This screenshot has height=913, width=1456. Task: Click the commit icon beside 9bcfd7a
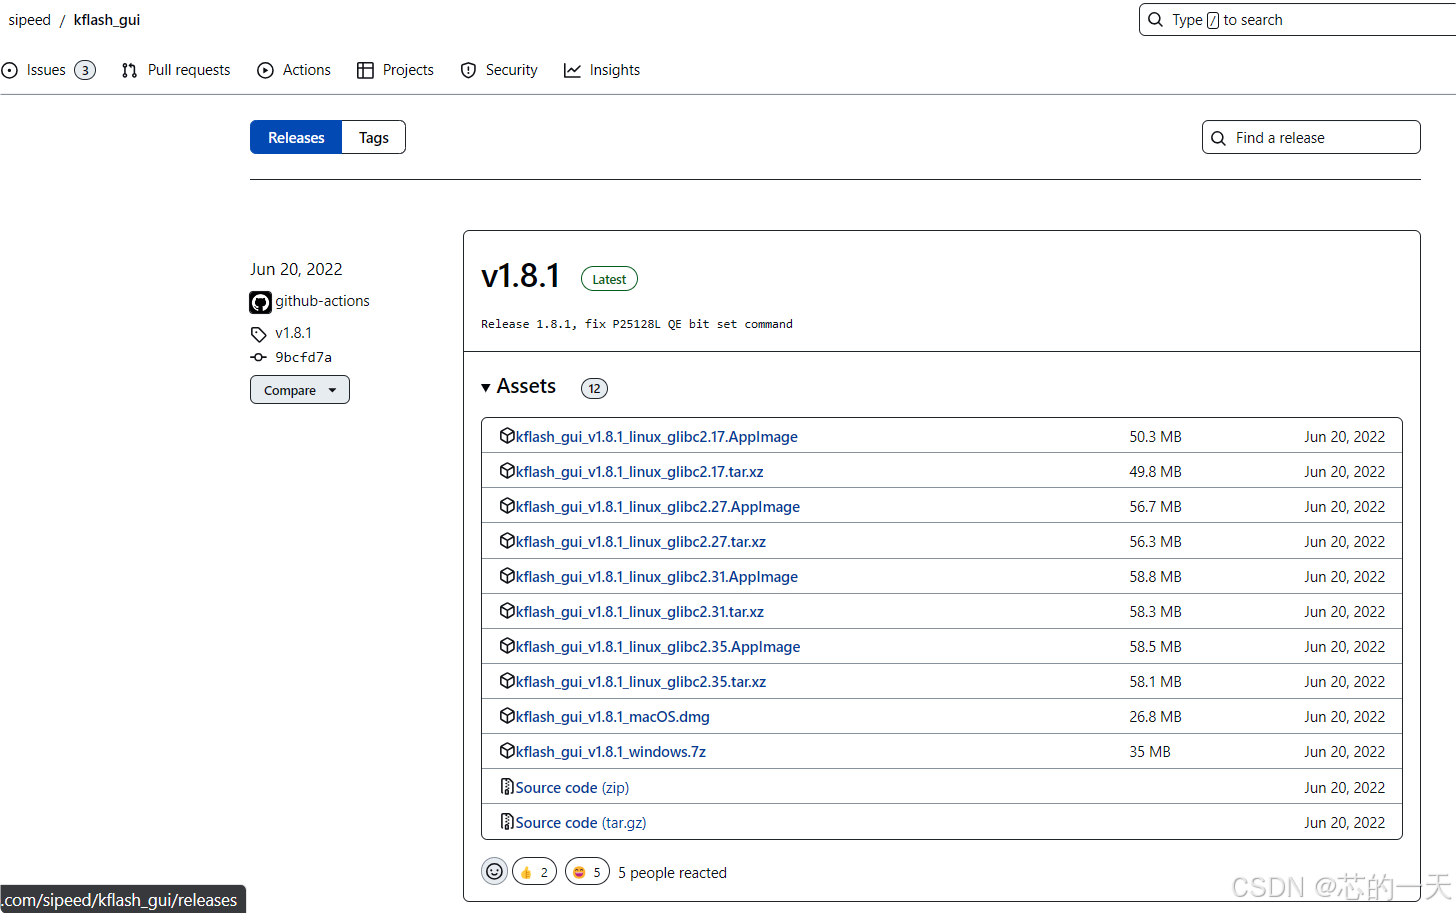tap(258, 357)
